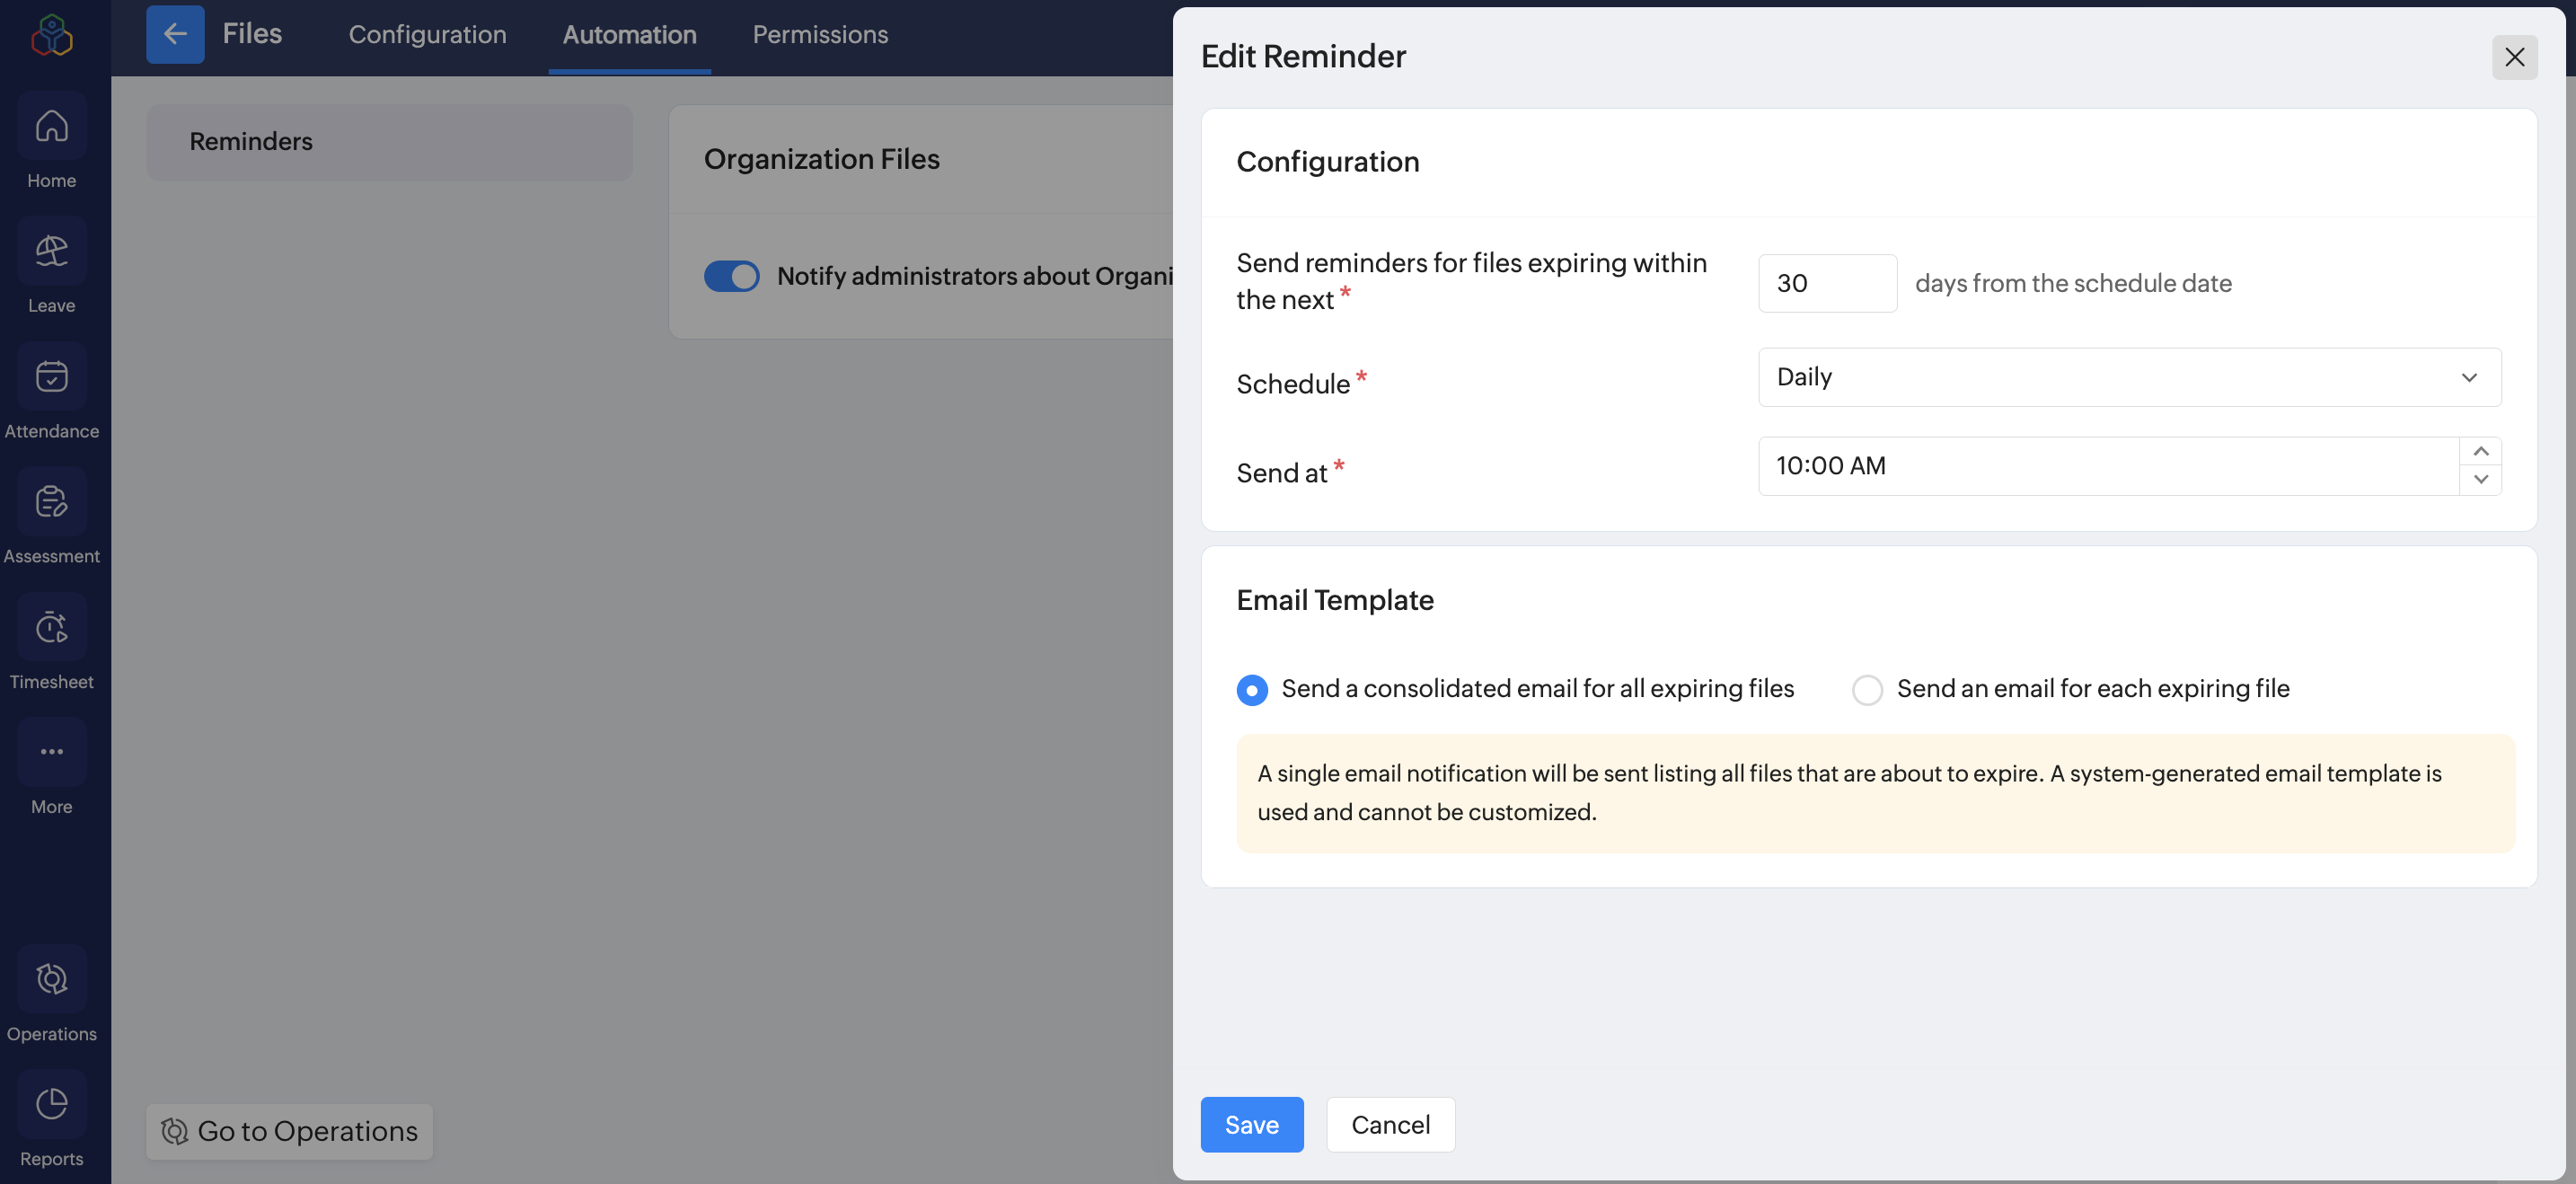Select consolidated email for all expiring files

pyautogui.click(x=1252, y=690)
